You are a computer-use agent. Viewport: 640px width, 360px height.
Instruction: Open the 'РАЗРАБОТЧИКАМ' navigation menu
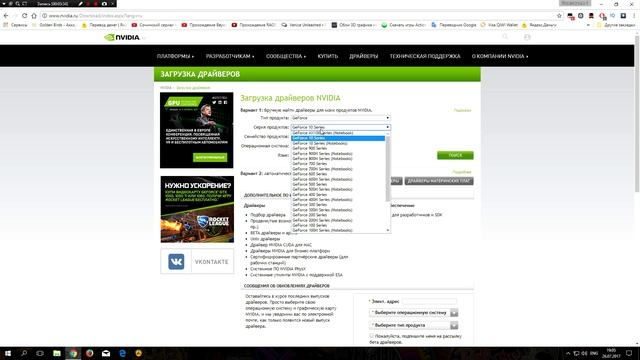click(x=230, y=56)
